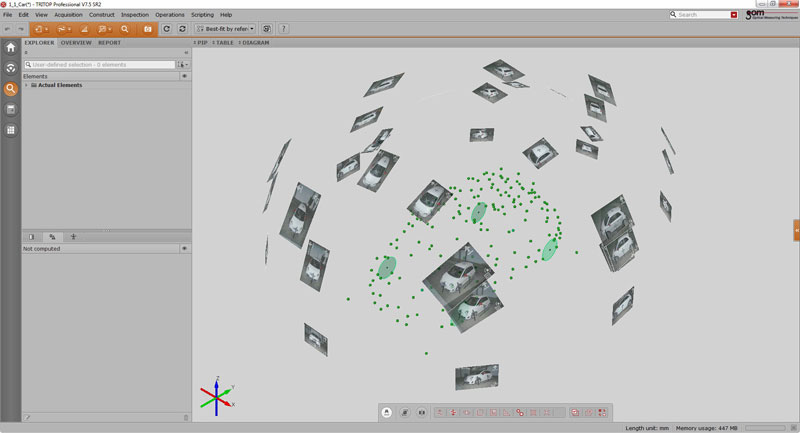Viewport: 800px width, 433px height.
Task: Toggle the eye icon beside Not computed
Action: click(x=185, y=248)
